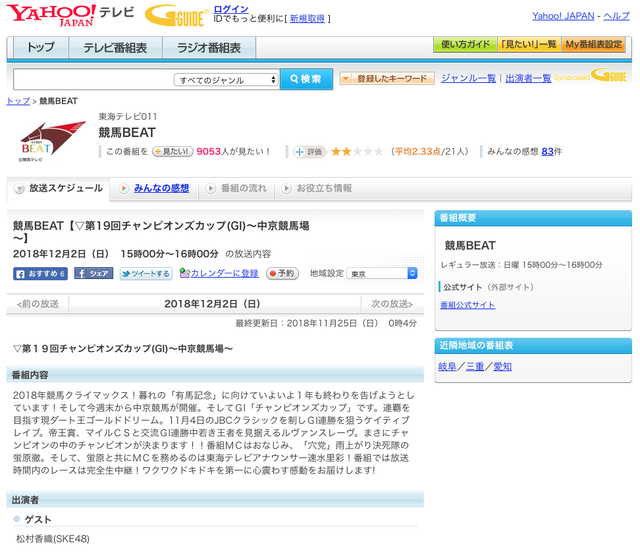Click the 番組内容 section header
640x556 pixels.
(x=215, y=375)
